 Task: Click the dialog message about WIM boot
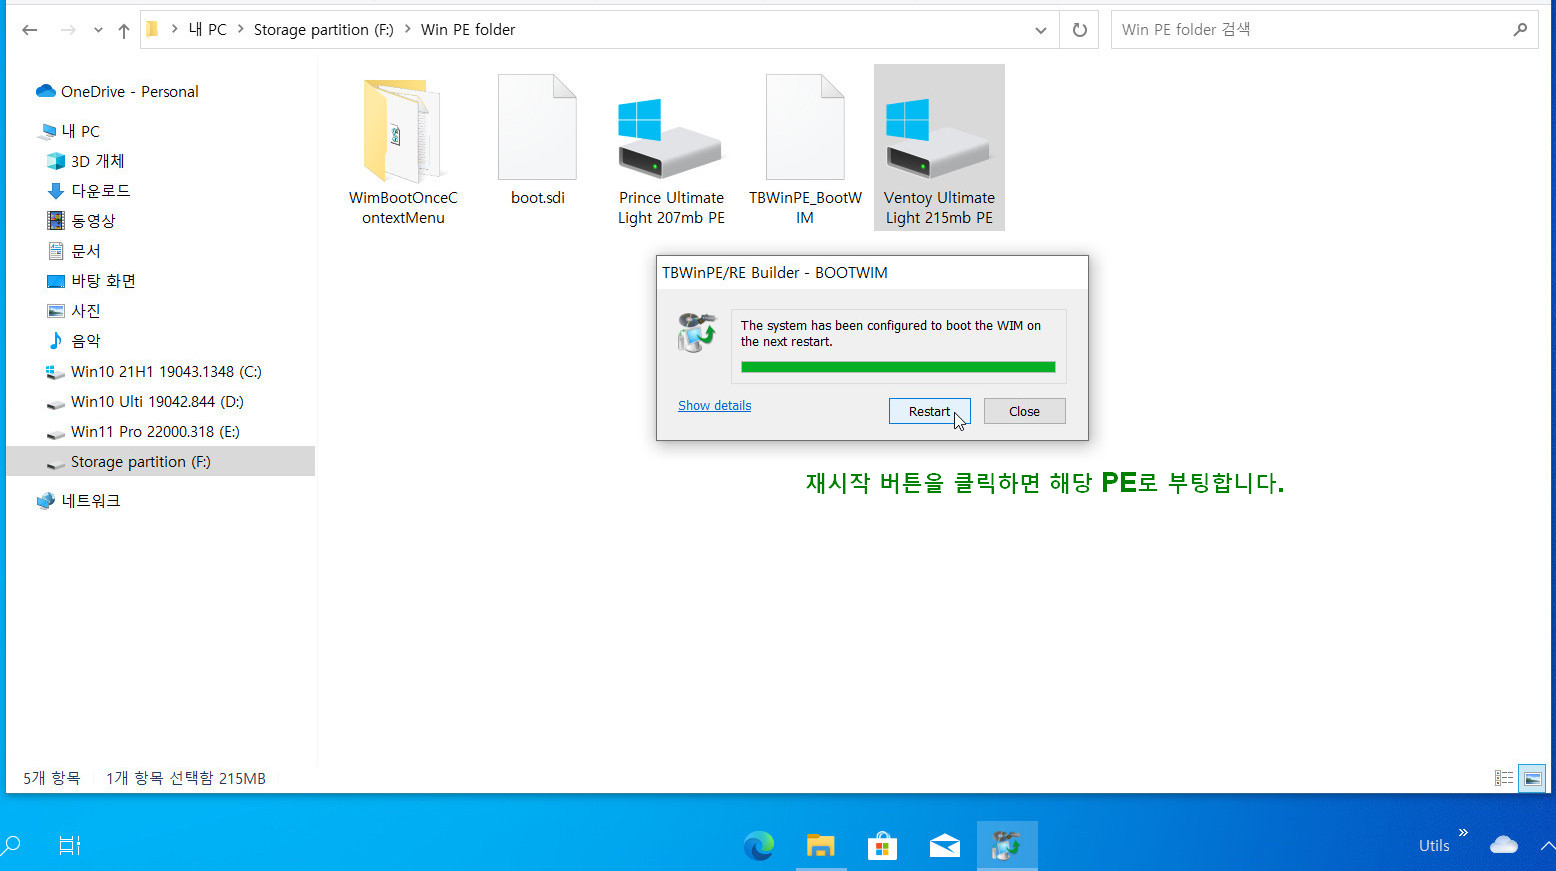point(891,333)
